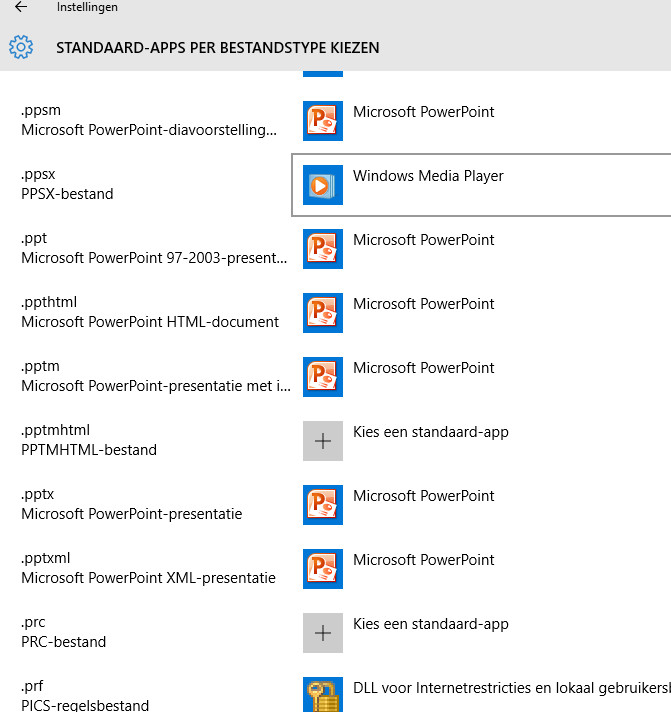This screenshot has width=671, height=712.
Task: Click the '.ppthtml' extension text
Action: (x=49, y=302)
